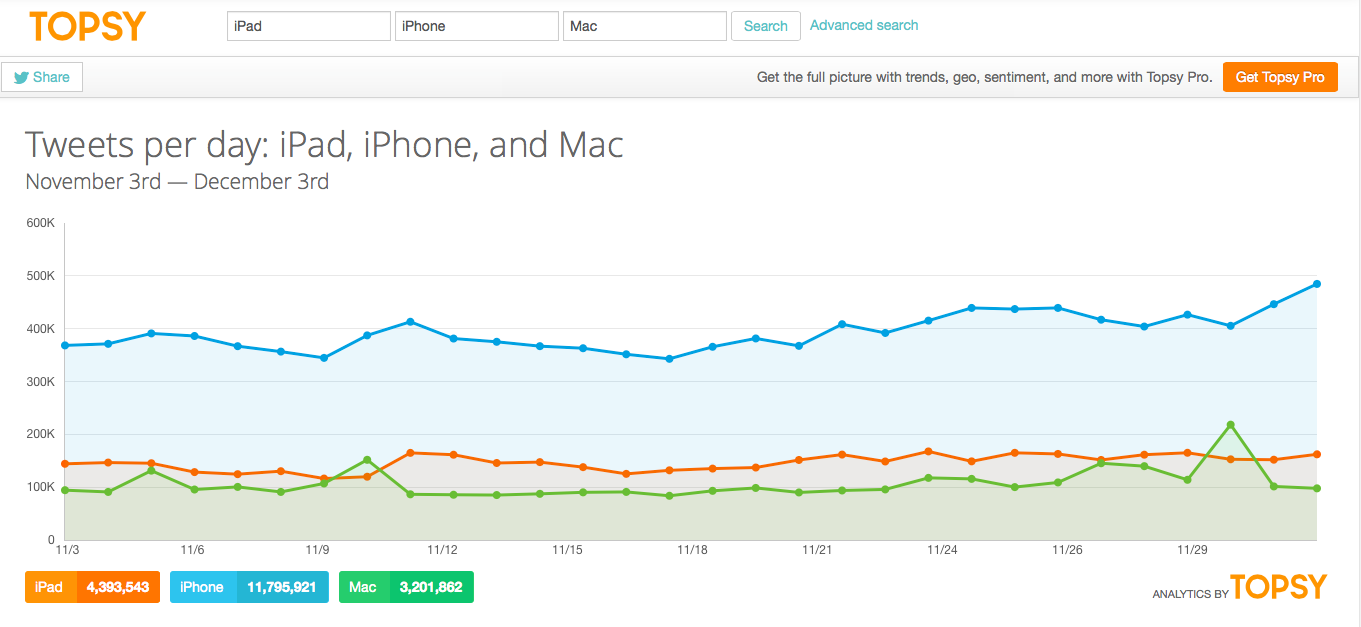Click the iPad total 4,393,543 count
This screenshot has width=1361, height=627.
click(118, 587)
